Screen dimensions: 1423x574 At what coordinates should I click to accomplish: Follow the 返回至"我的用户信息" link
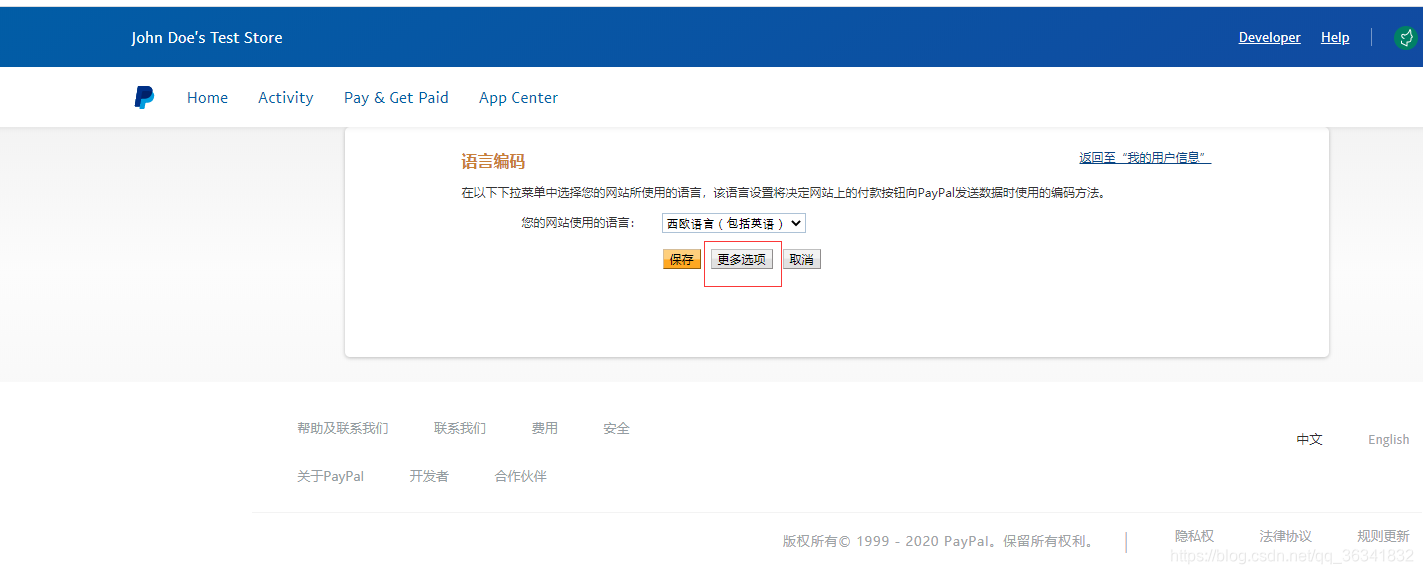pyautogui.click(x=1145, y=158)
